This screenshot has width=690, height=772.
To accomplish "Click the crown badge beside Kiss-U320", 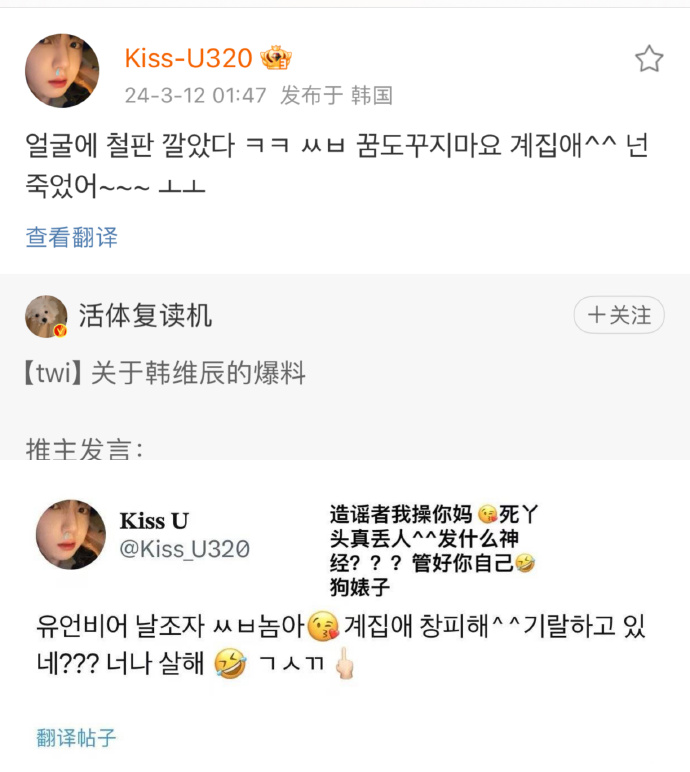I will (x=276, y=58).
